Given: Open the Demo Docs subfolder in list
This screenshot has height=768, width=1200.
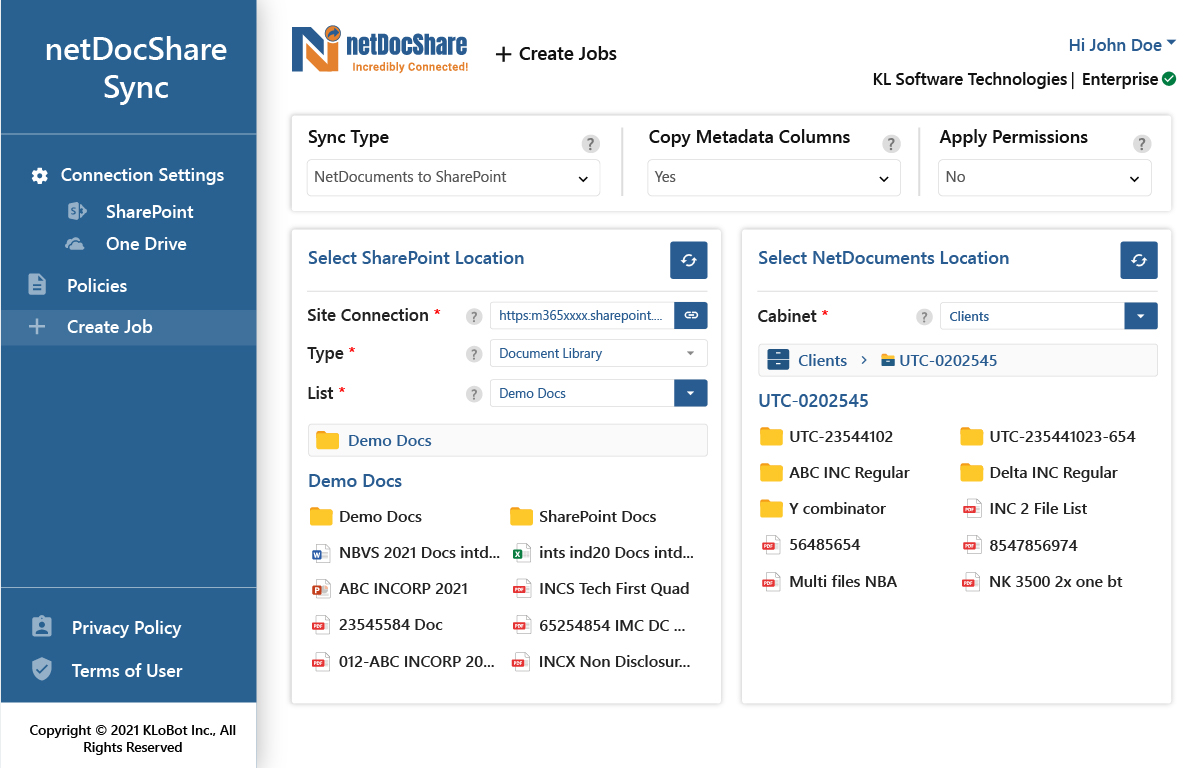Looking at the screenshot, I should click(366, 517).
